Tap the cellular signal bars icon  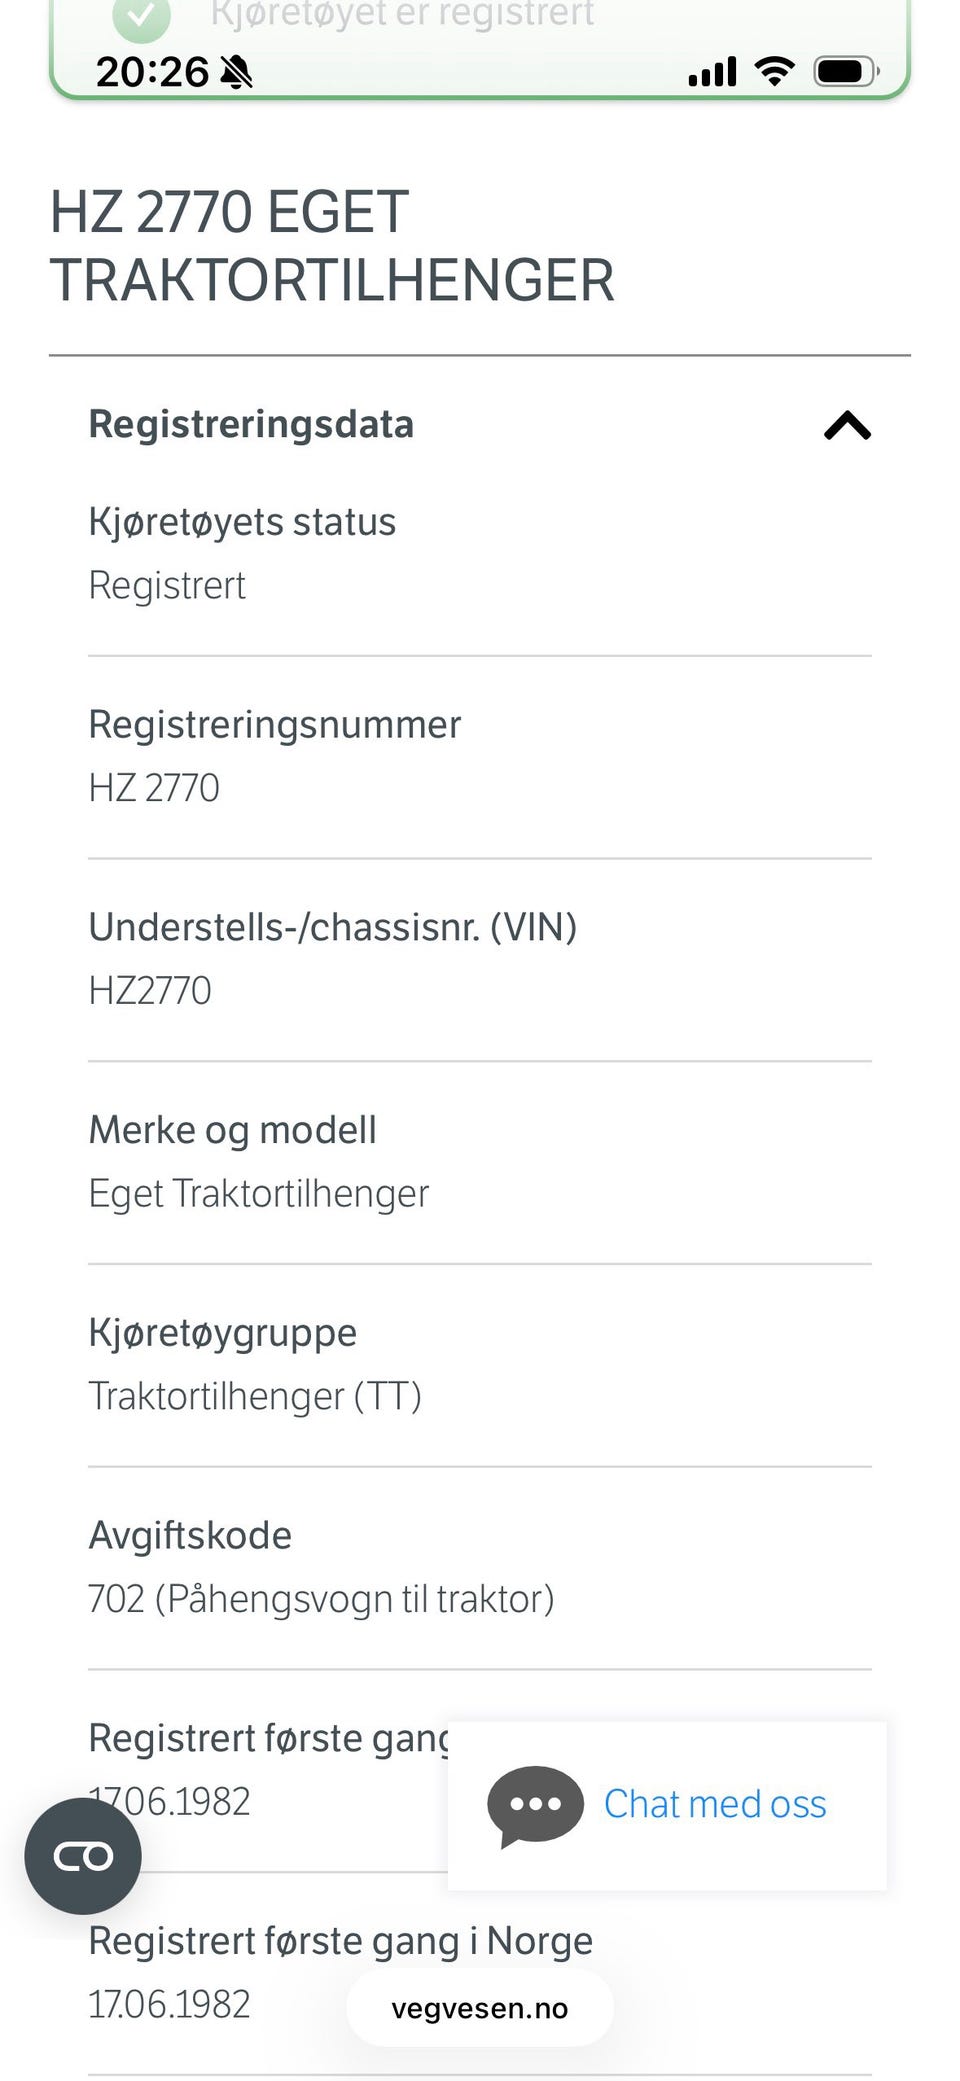[712, 72]
